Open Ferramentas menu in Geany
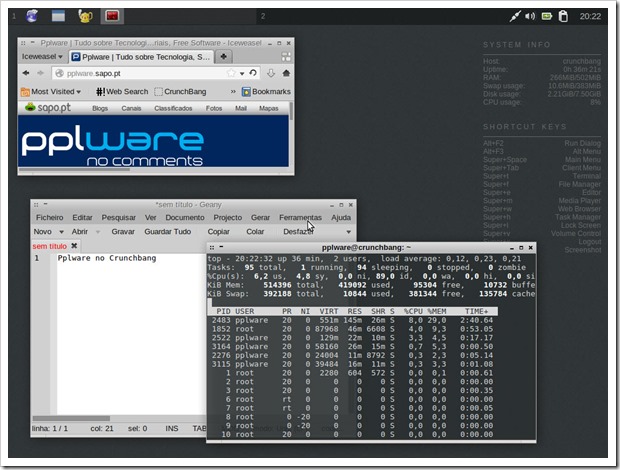This screenshot has width=620, height=470. click(x=301, y=217)
